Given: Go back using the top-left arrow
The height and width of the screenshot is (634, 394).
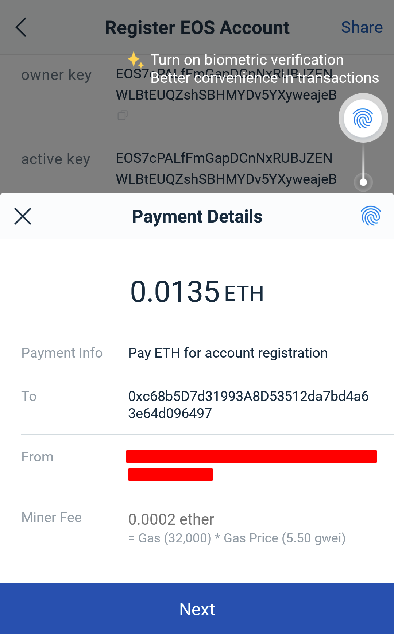Looking at the screenshot, I should tap(21, 27).
